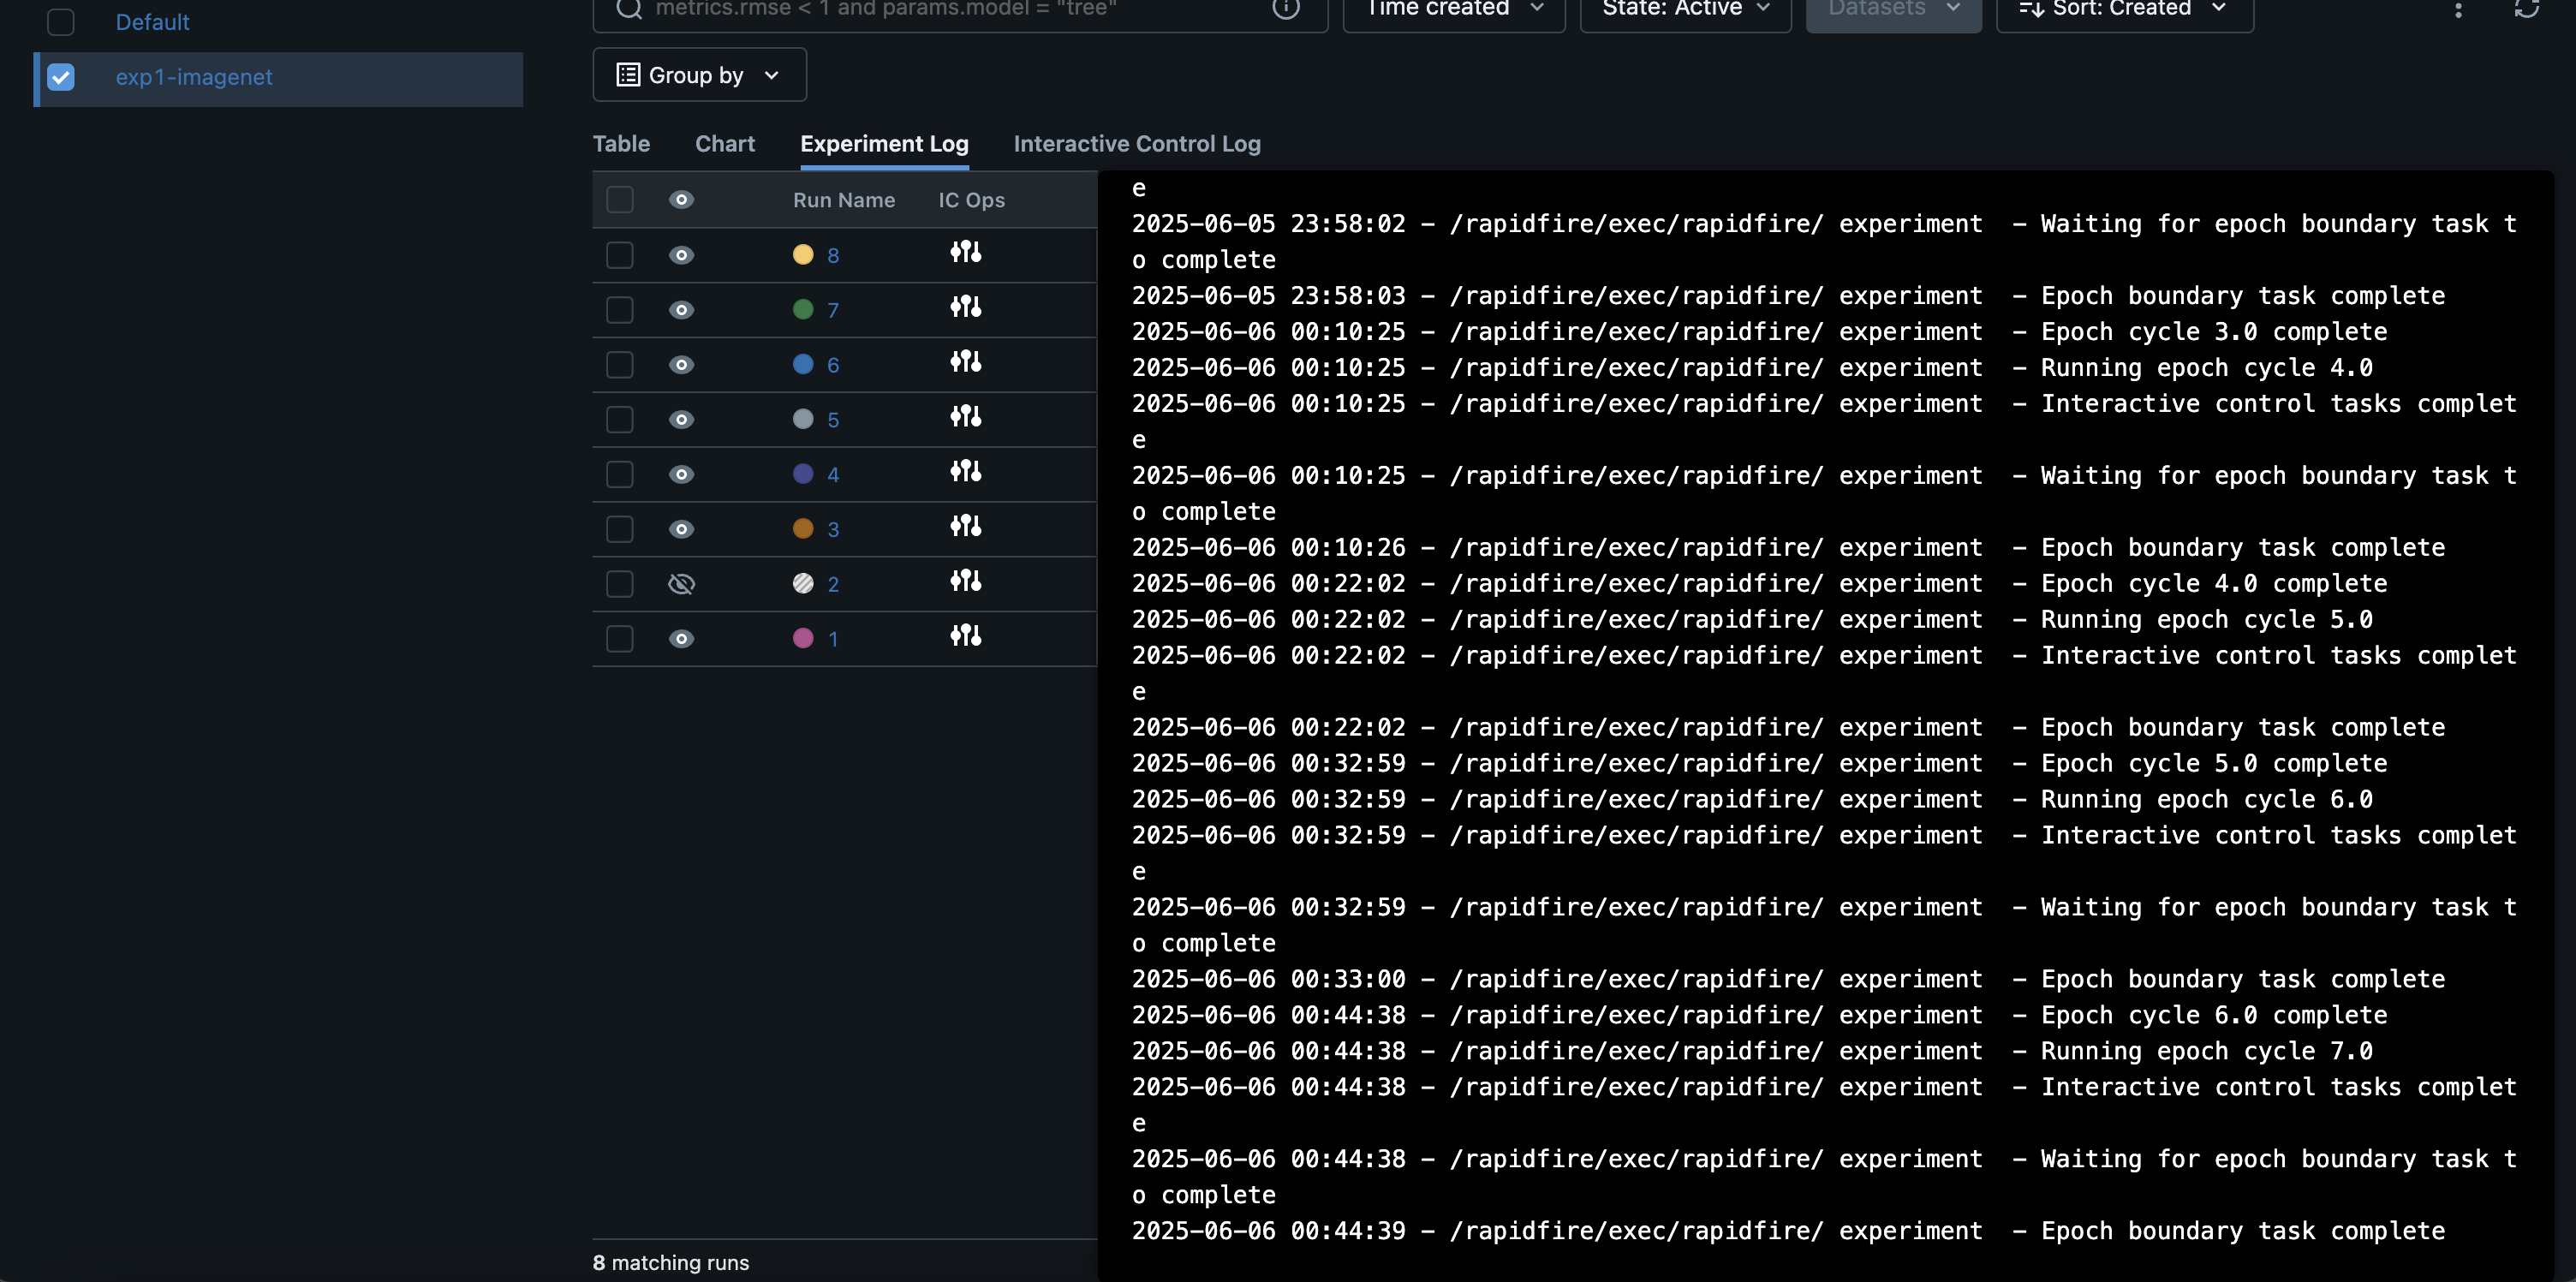This screenshot has height=1282, width=2576.
Task: Select the Experiment Log tab
Action: click(884, 144)
